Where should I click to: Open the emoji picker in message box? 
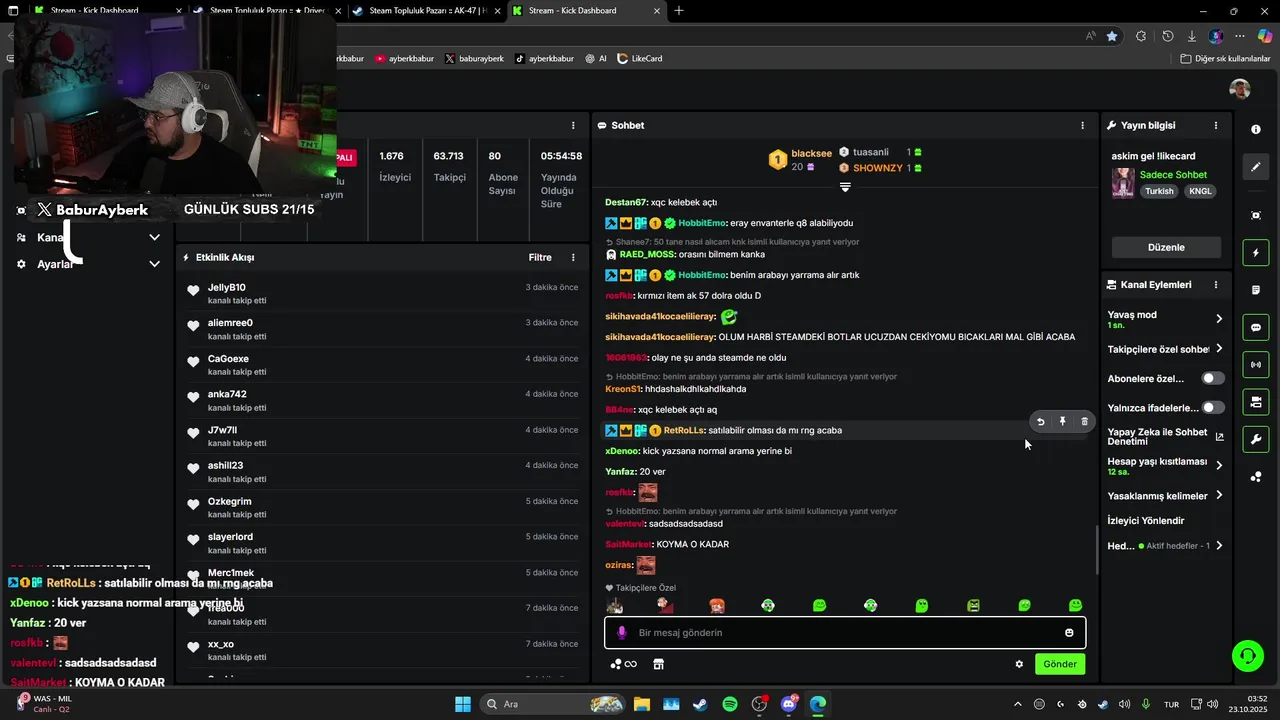point(1069,633)
